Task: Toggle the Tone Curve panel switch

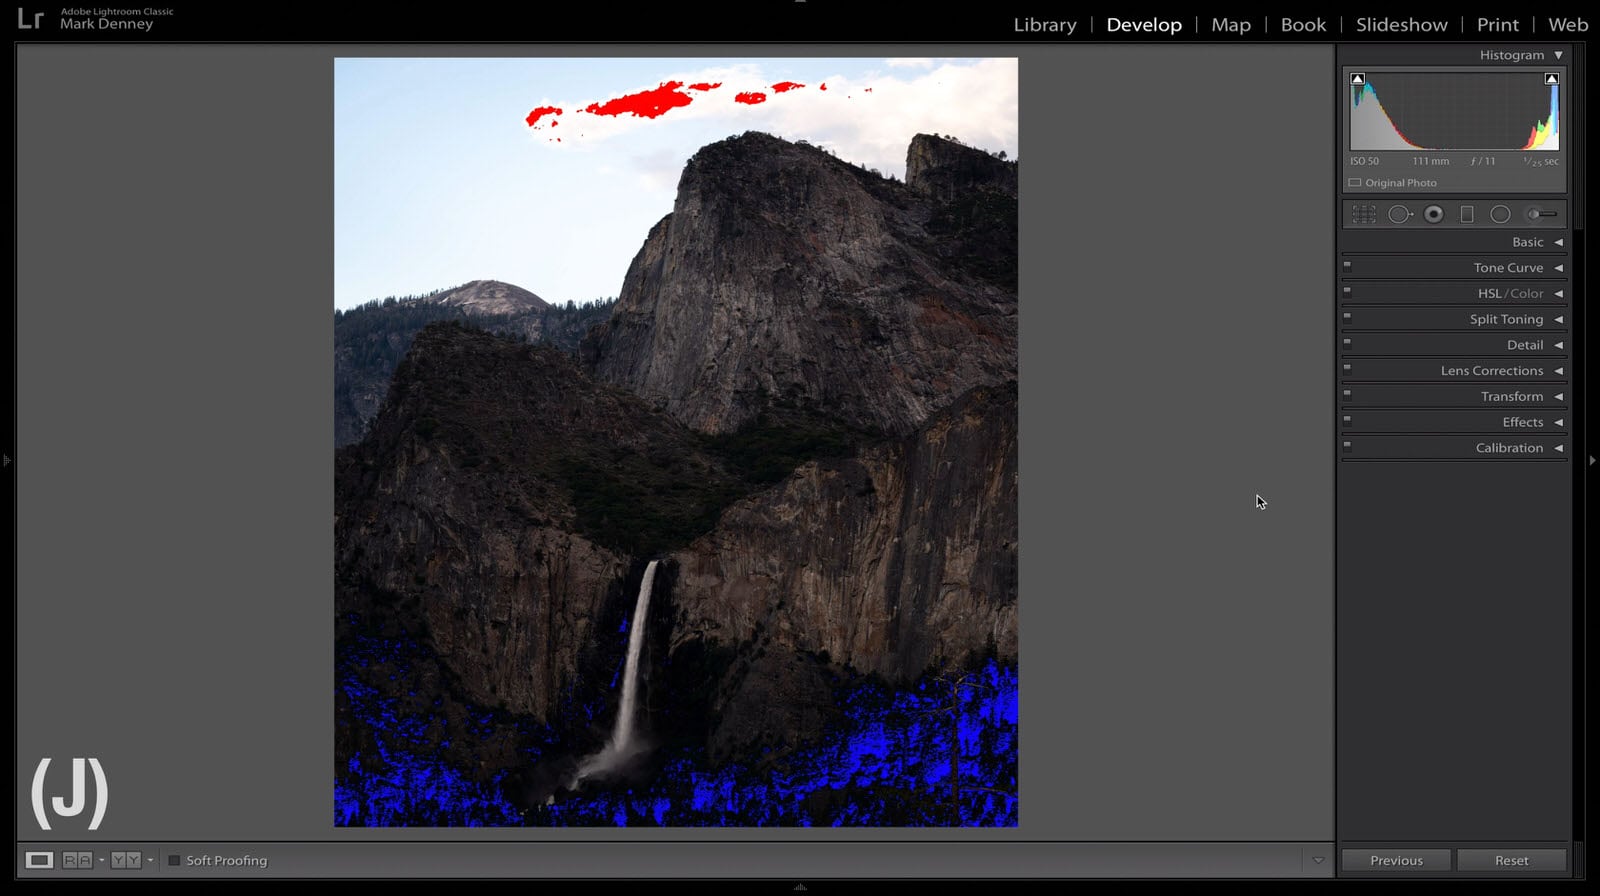Action: click(1347, 266)
